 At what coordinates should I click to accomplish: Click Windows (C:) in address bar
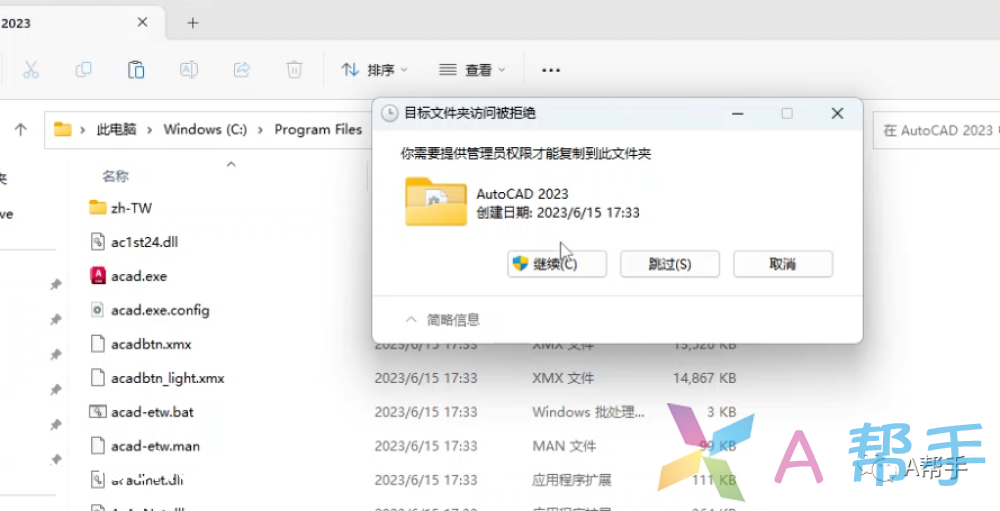pyautogui.click(x=205, y=129)
